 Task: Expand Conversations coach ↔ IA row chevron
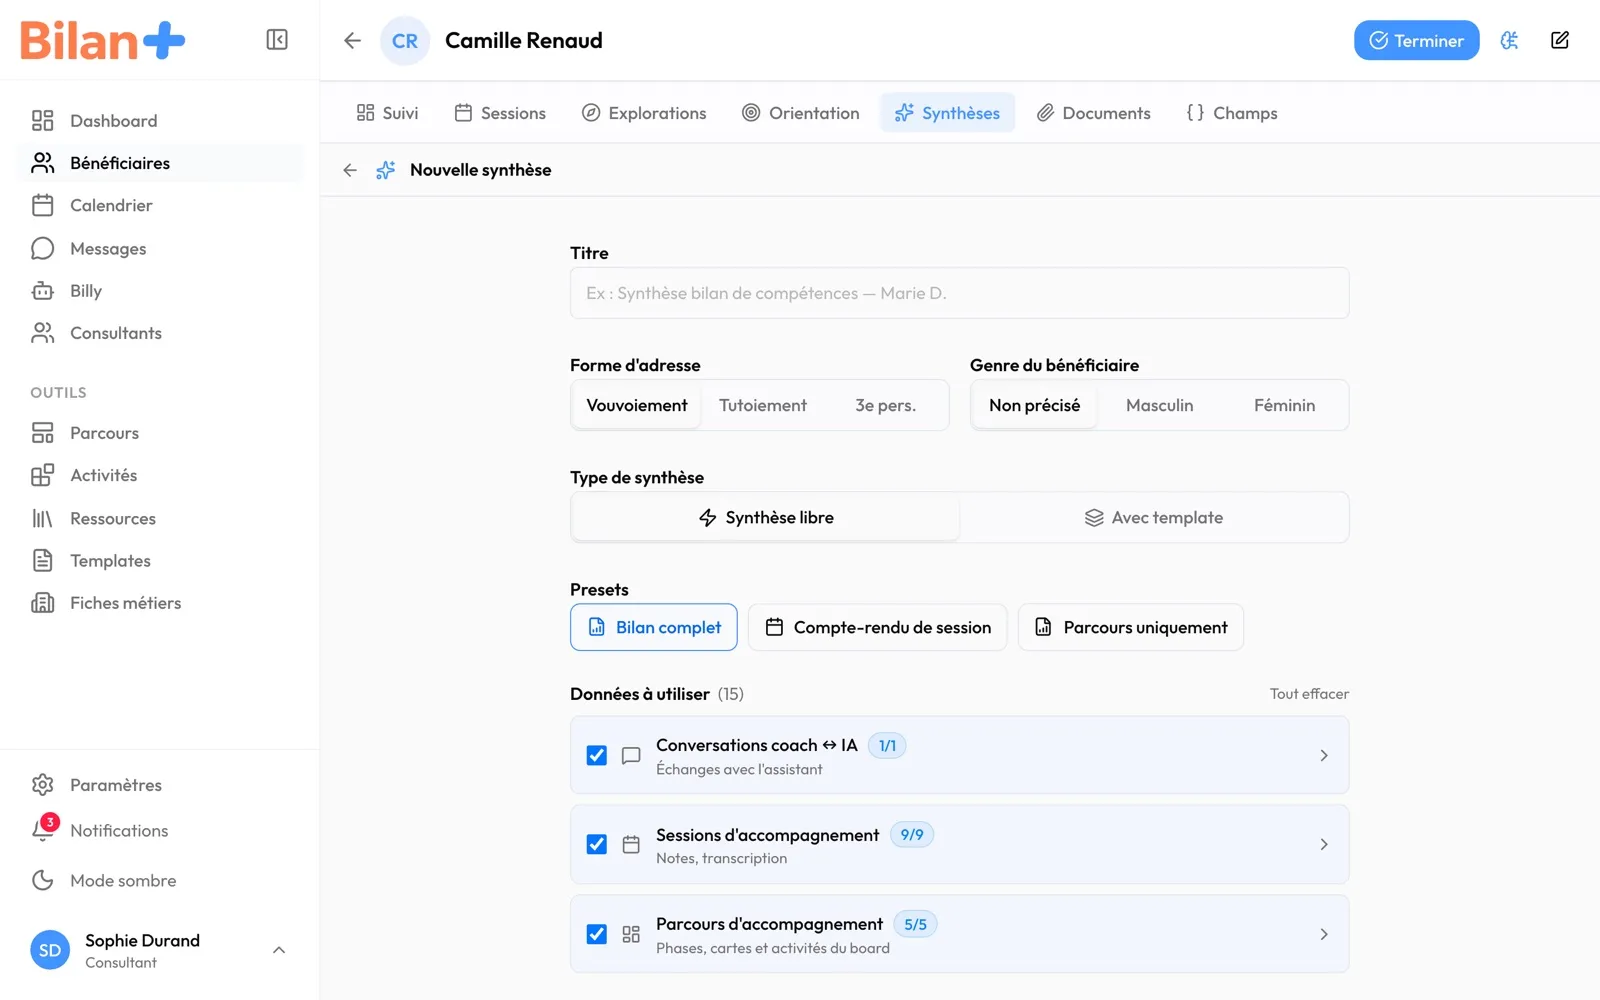click(x=1324, y=755)
